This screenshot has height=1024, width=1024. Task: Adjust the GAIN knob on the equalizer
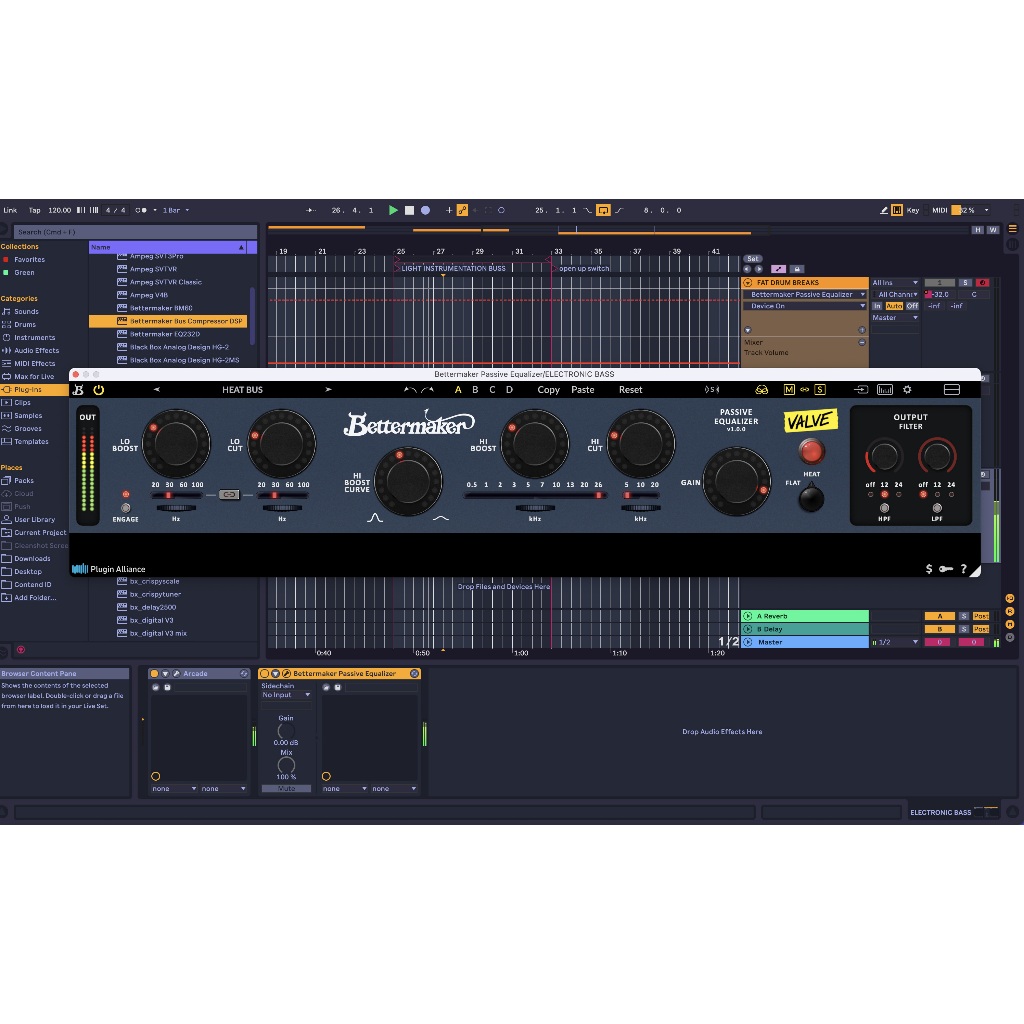click(736, 481)
